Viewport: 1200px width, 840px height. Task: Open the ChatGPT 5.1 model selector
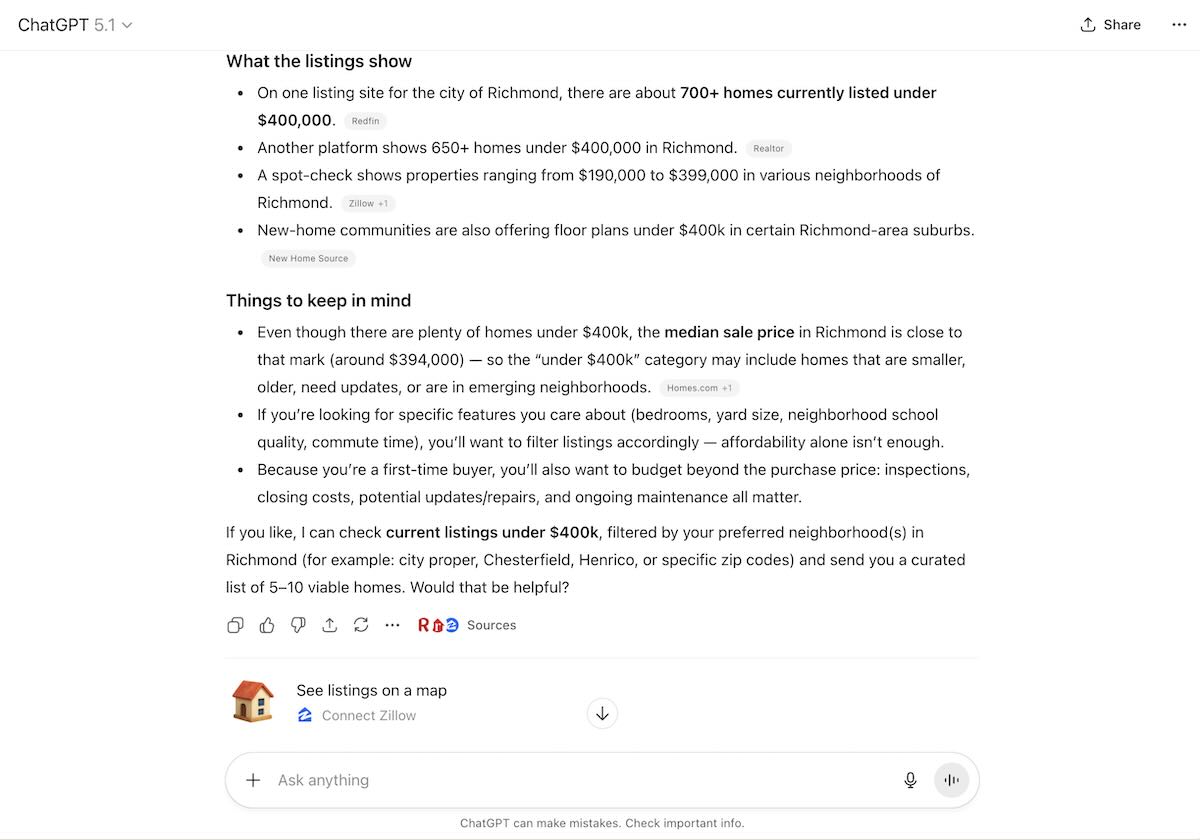pyautogui.click(x=75, y=24)
